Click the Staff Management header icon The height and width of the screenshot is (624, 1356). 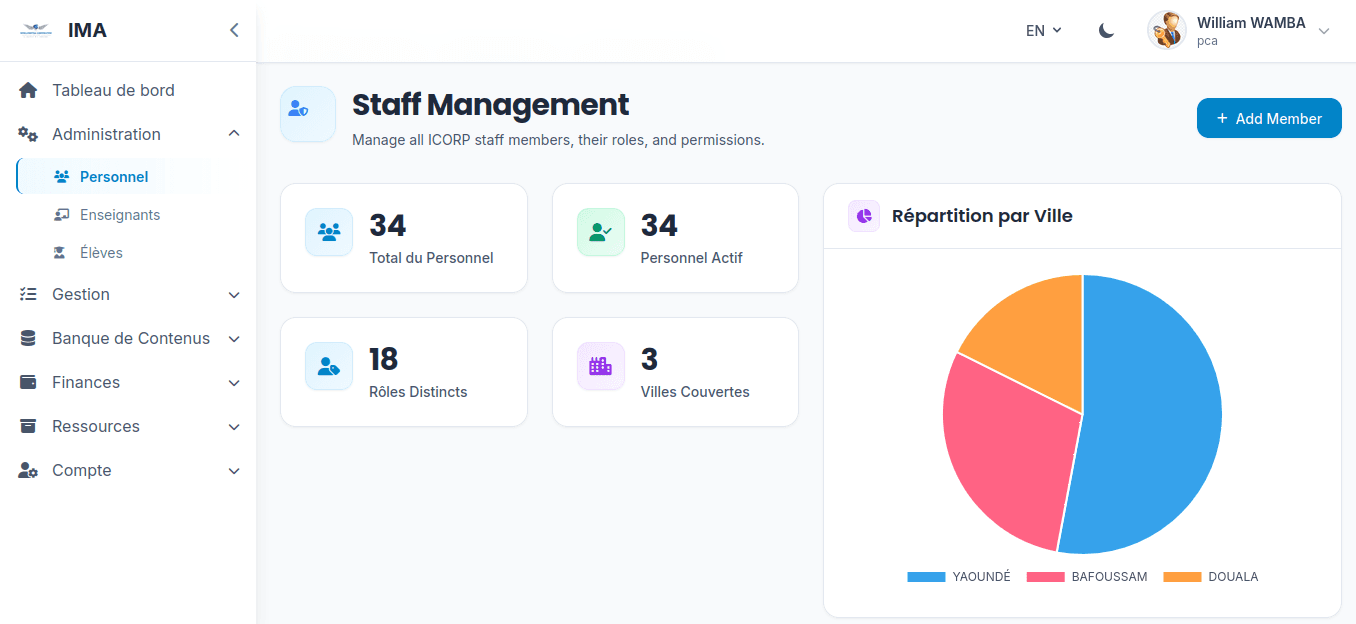click(307, 113)
